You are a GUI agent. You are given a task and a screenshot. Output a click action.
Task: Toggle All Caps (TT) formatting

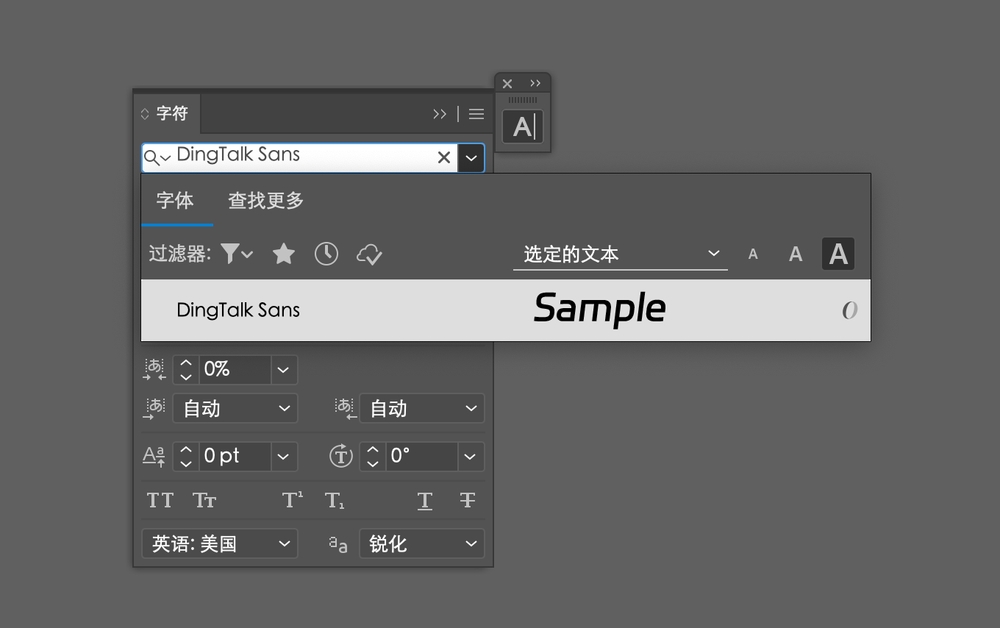click(x=160, y=500)
